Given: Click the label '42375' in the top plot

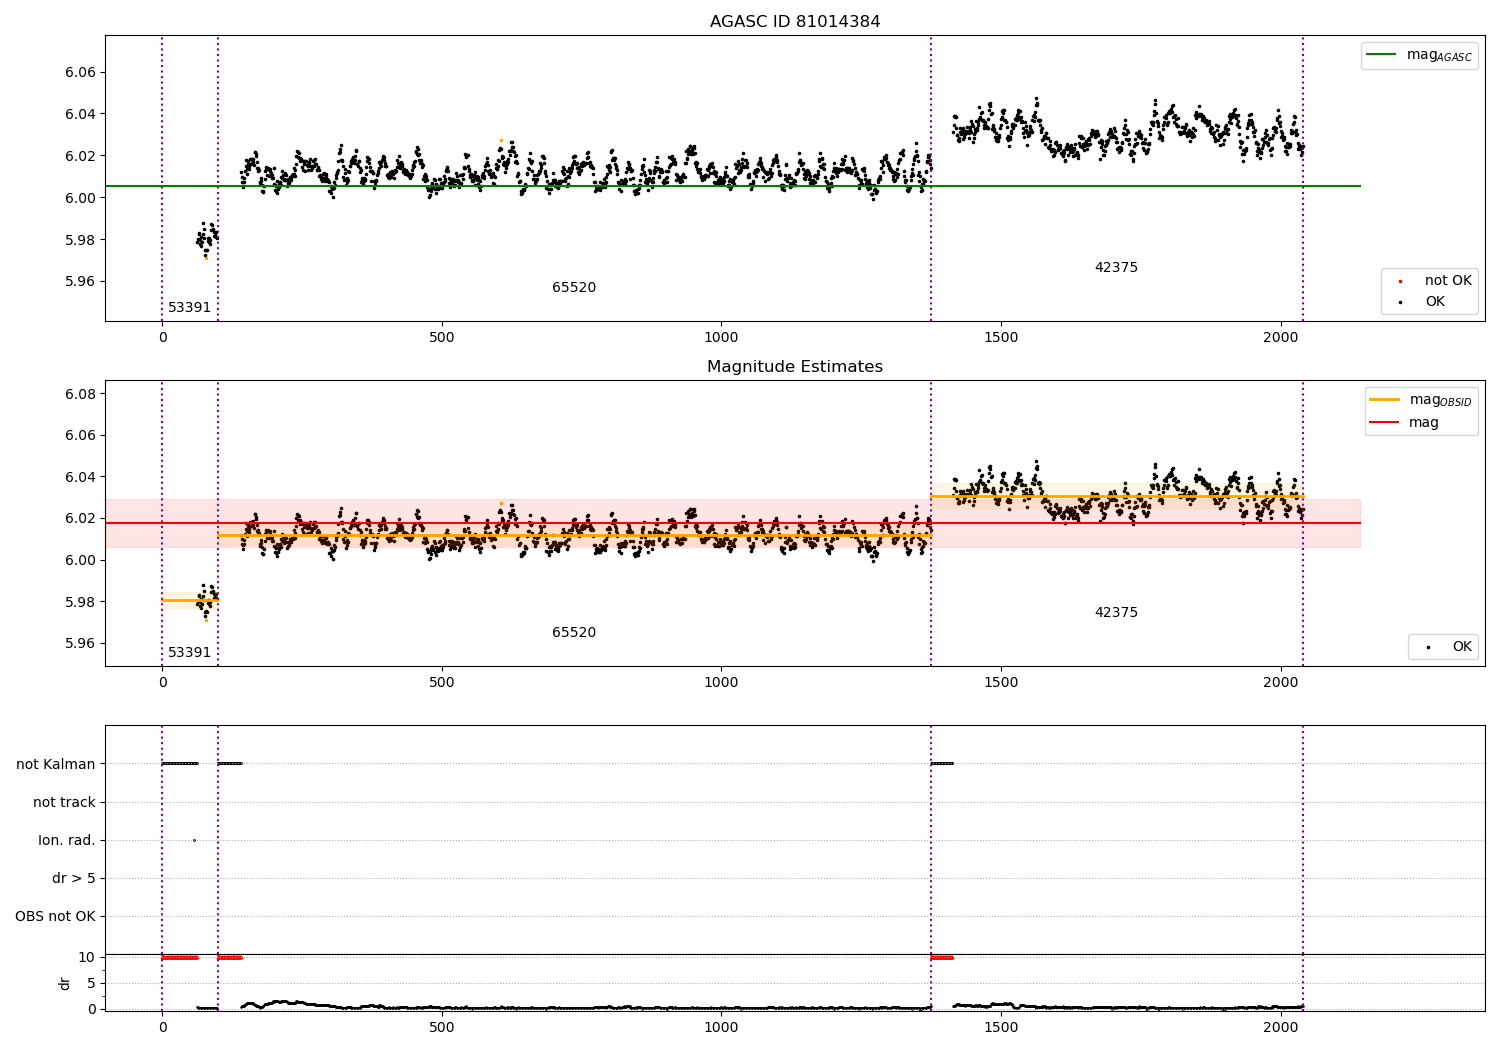Looking at the screenshot, I should [x=1116, y=268].
